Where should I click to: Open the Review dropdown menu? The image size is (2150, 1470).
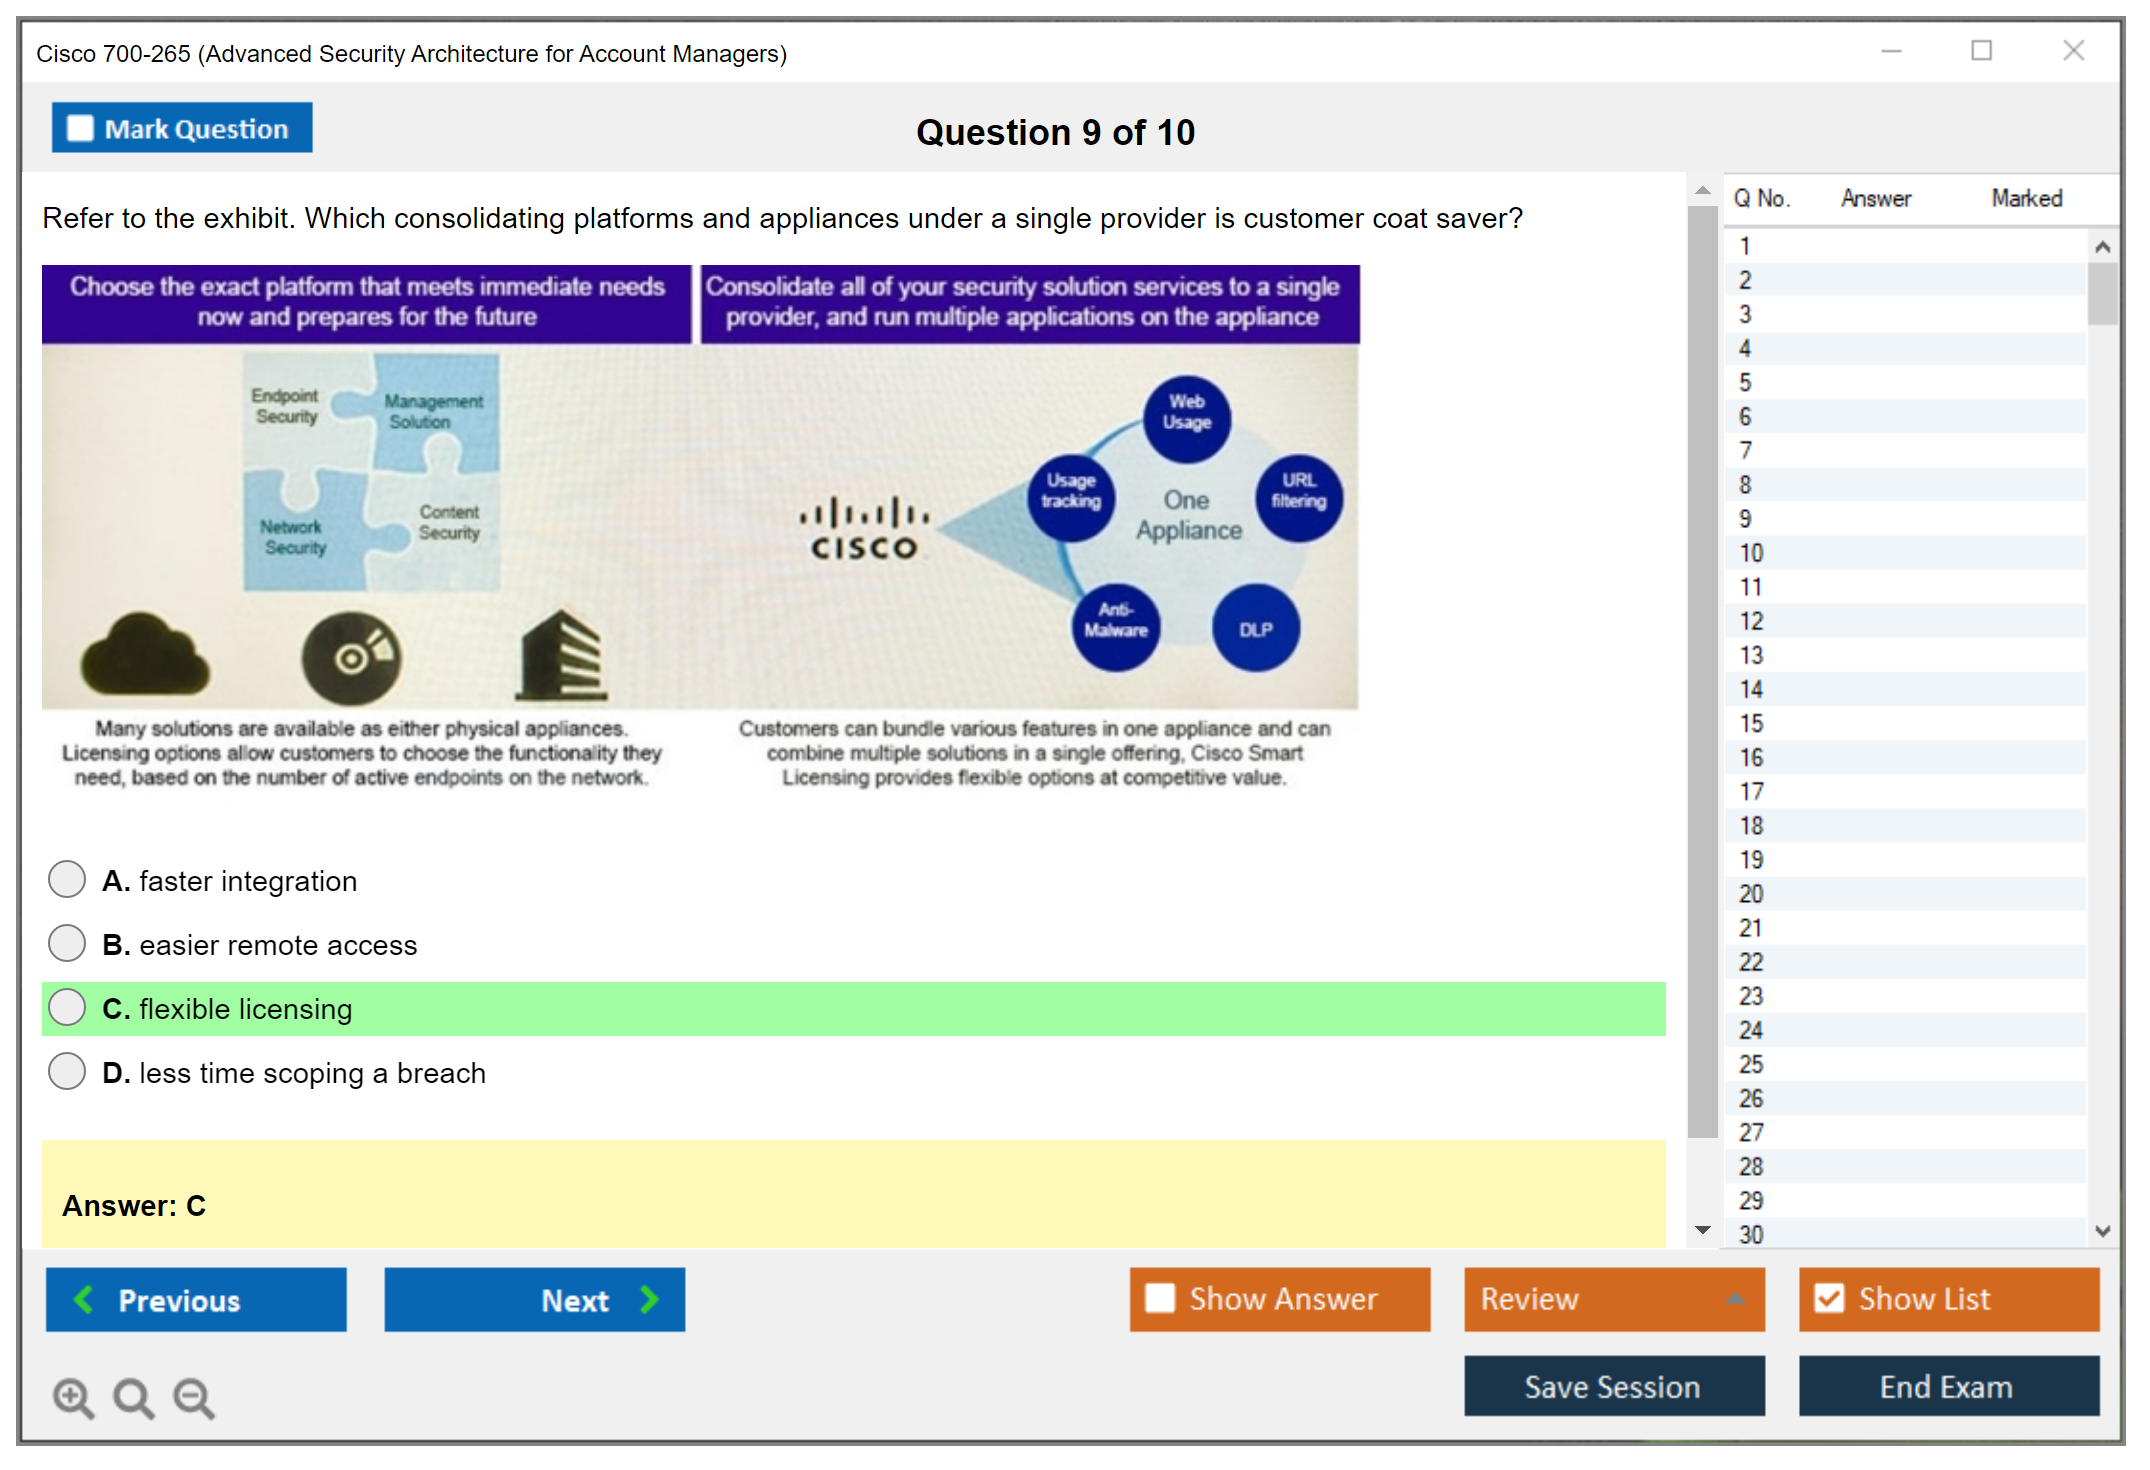coord(1735,1299)
